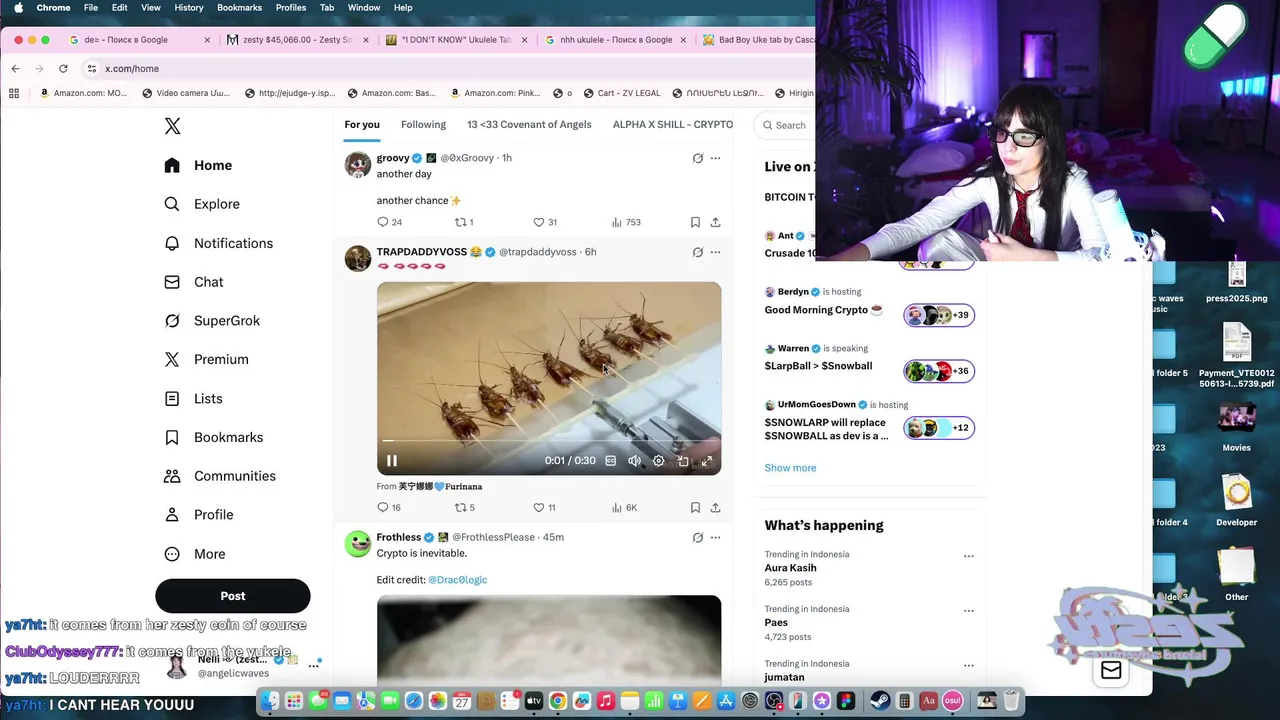
Task: Open the Bookmarks menu in Chrome
Action: pos(239,8)
